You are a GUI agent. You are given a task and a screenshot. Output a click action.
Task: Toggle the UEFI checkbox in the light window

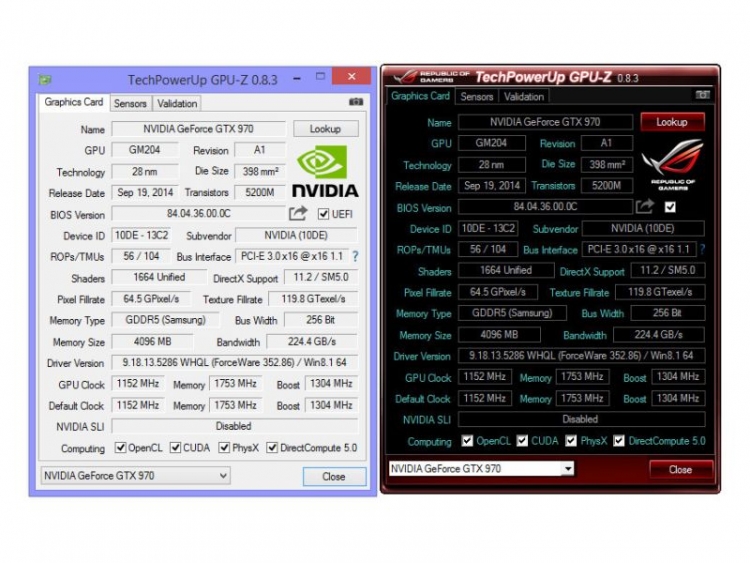point(323,214)
